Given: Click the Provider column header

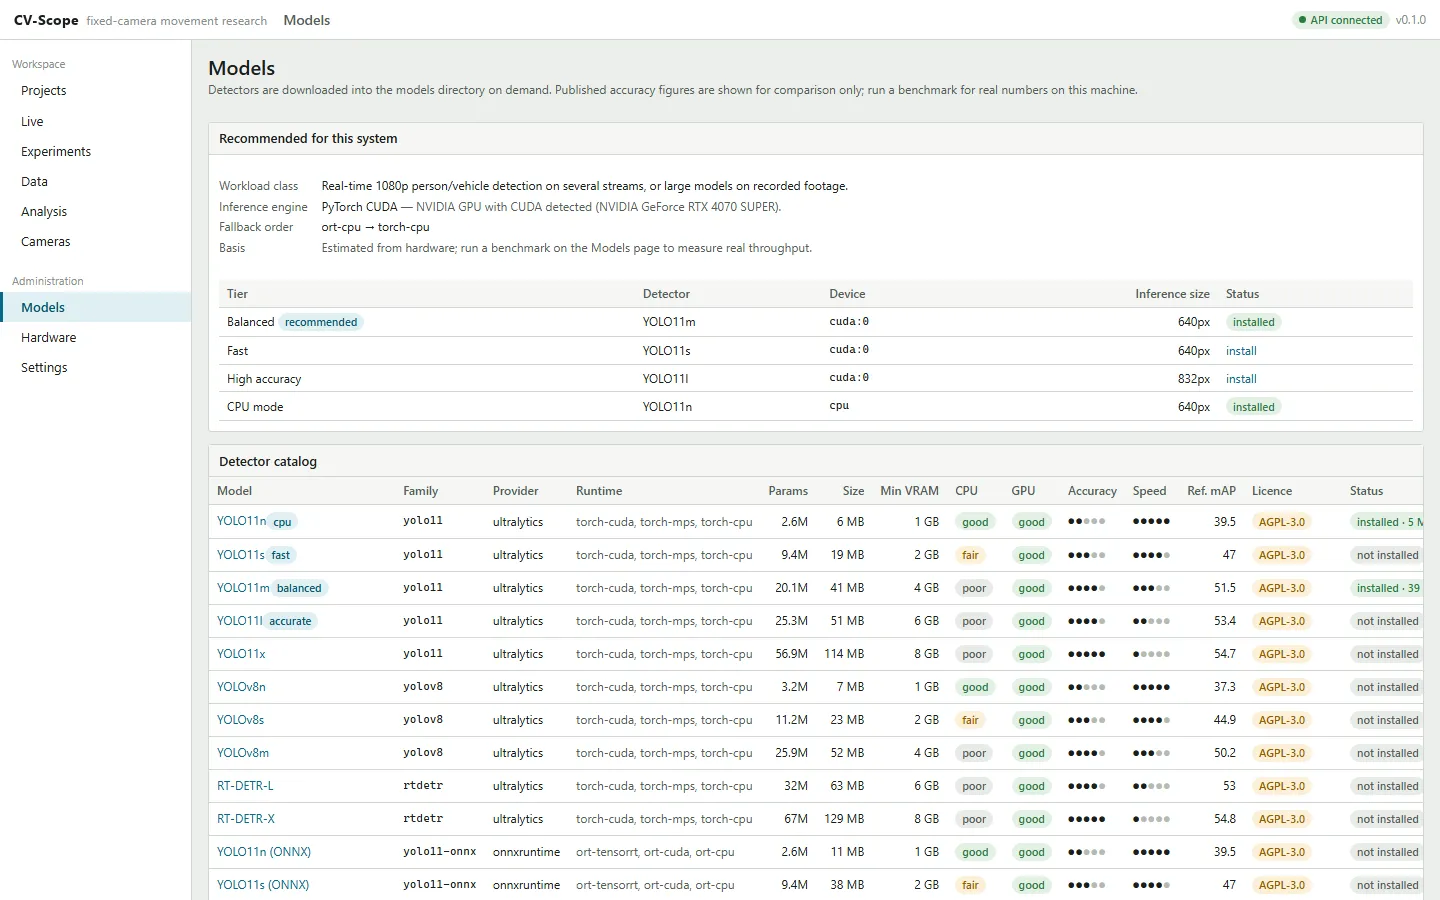Looking at the screenshot, I should point(515,491).
